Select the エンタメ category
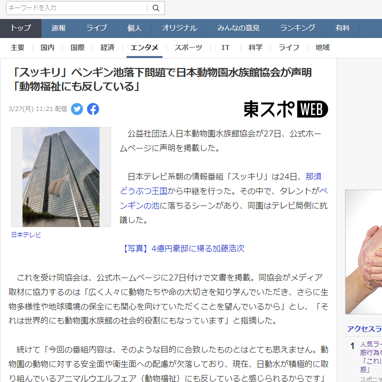The width and height of the screenshot is (382, 382). [144, 48]
